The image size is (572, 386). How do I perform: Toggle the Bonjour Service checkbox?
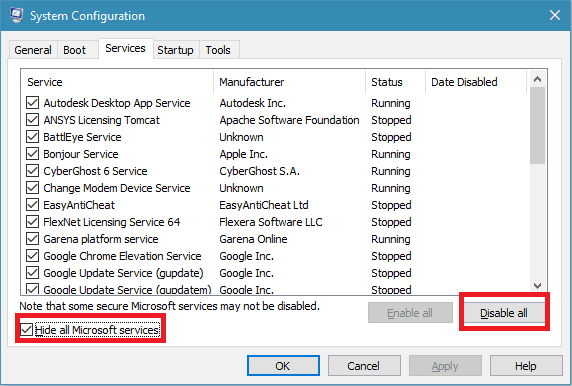click(32, 154)
